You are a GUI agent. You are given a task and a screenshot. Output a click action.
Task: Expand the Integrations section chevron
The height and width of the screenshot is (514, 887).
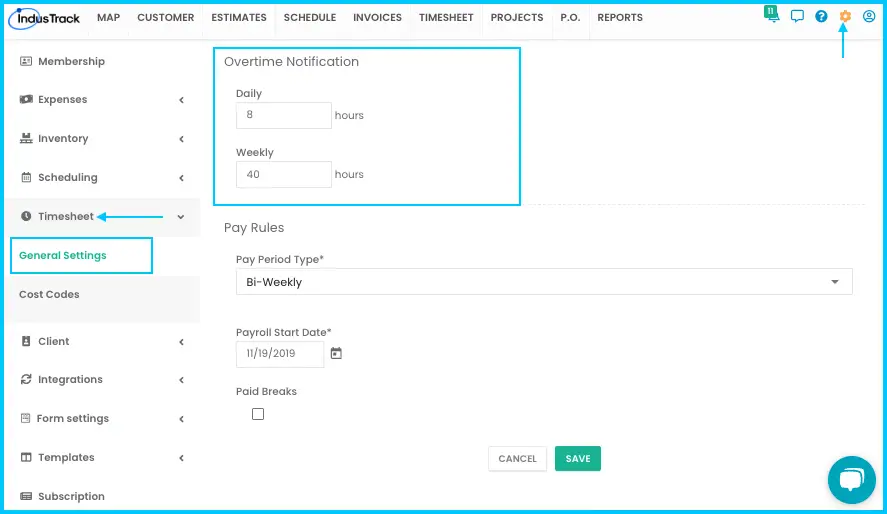coord(182,380)
